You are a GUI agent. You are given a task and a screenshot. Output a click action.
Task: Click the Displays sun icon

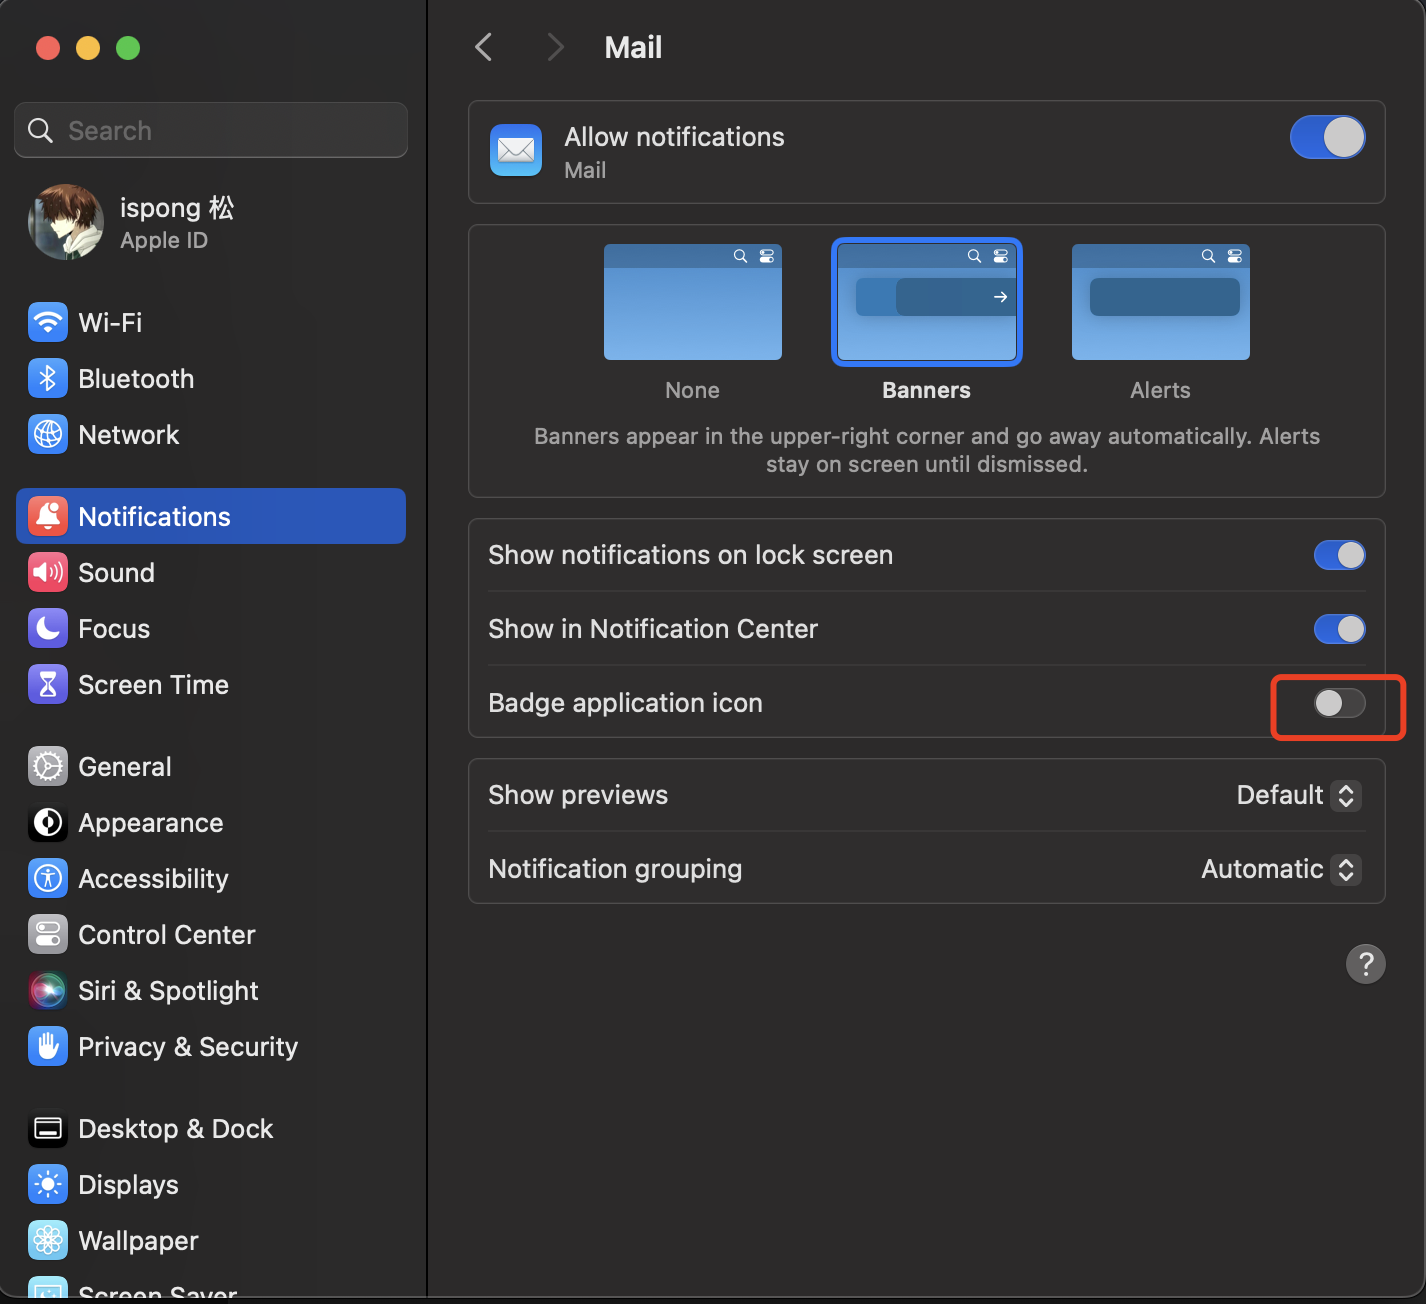point(48,1184)
